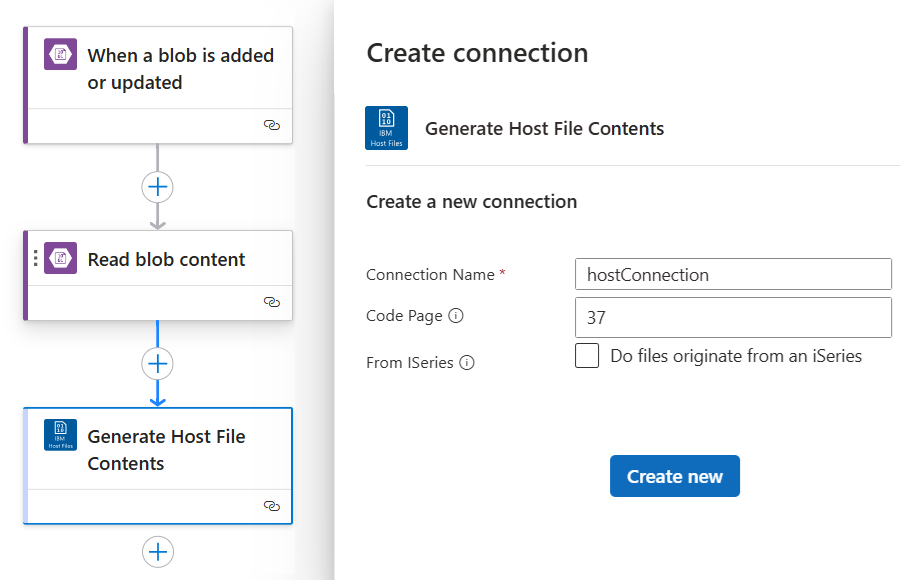This screenshot has width=900, height=580.
Task: Click link icon on Read blob content card
Action: point(271,301)
